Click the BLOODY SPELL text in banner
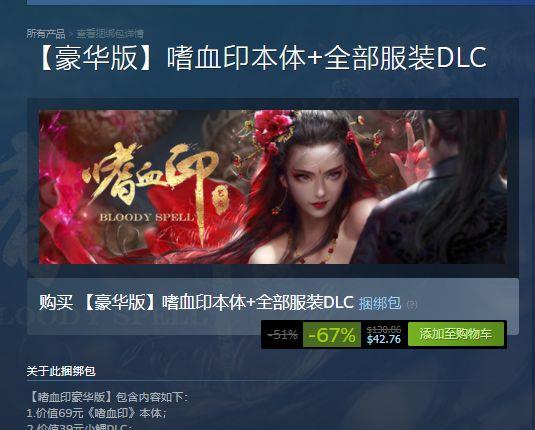This screenshot has height=430, width=535. pyautogui.click(x=147, y=217)
